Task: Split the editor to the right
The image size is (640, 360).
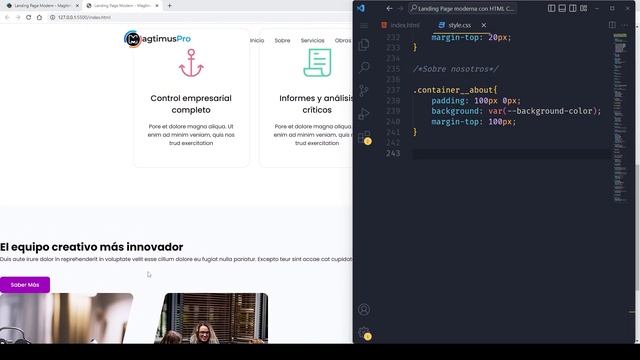Action: coord(612,25)
